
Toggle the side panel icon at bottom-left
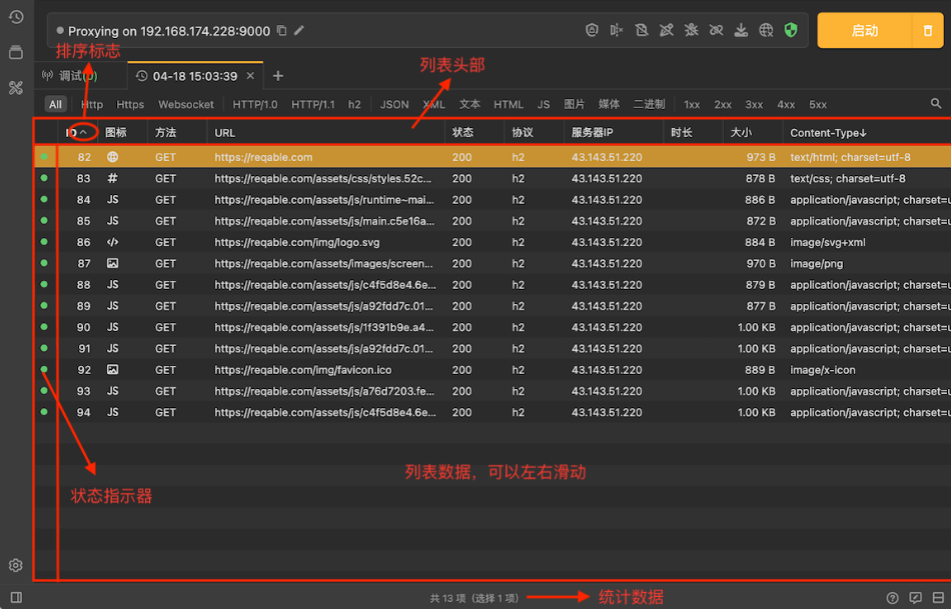click(x=16, y=597)
